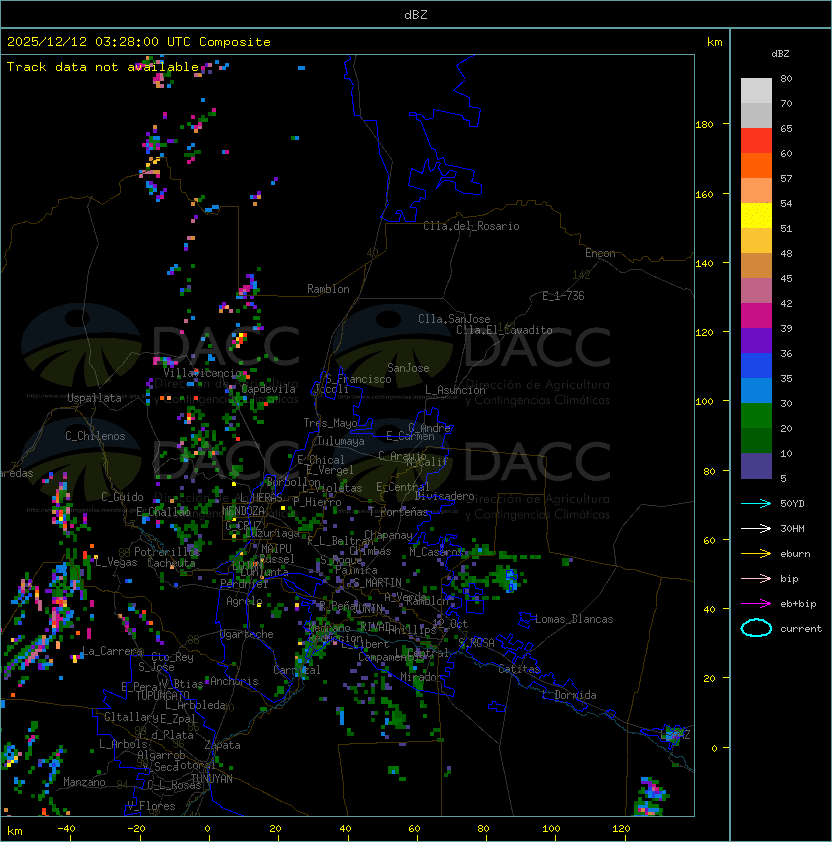Select the dusty pink 42-45 dBZ swatch
This screenshot has height=842, width=832.
coord(756,291)
